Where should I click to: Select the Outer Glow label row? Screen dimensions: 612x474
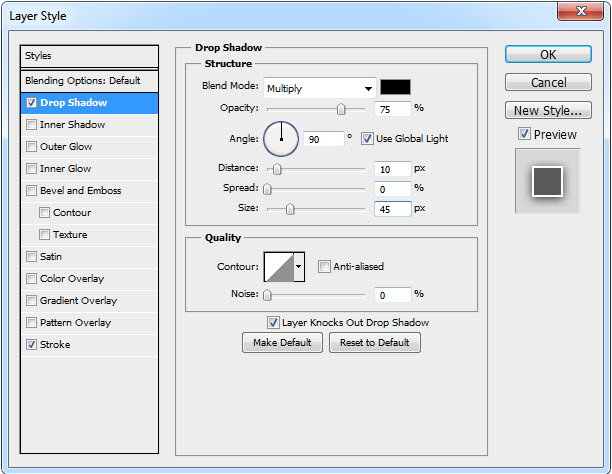pos(66,147)
